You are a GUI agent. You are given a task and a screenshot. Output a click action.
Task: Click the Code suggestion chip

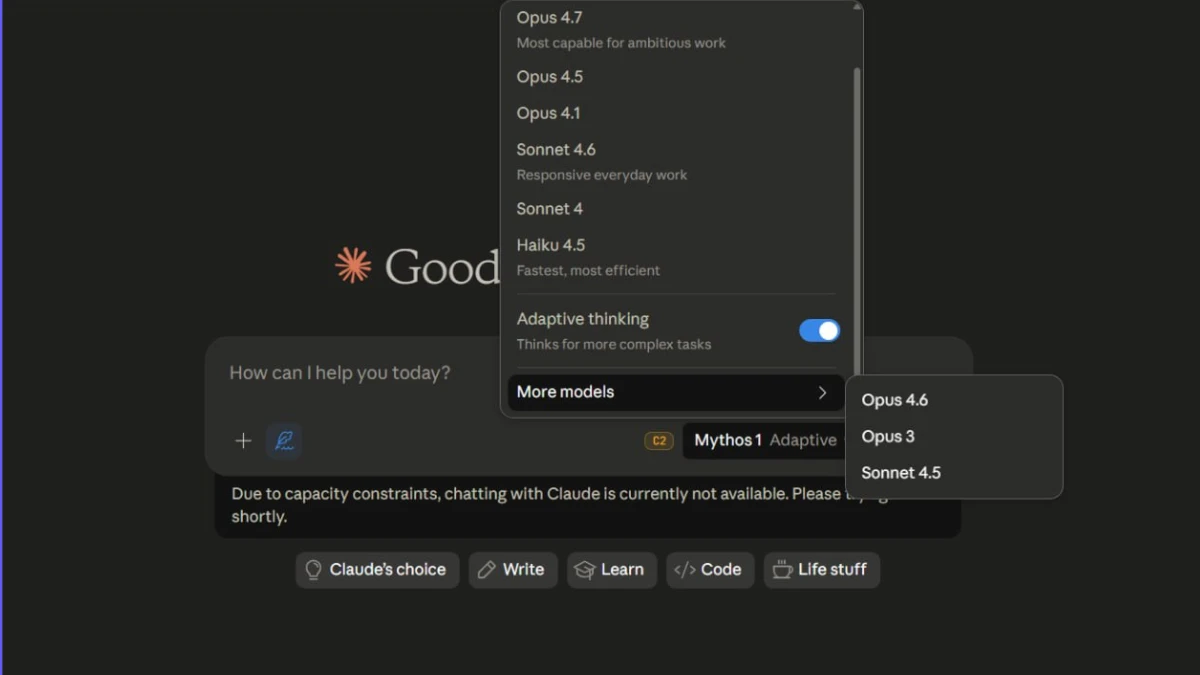tap(710, 570)
